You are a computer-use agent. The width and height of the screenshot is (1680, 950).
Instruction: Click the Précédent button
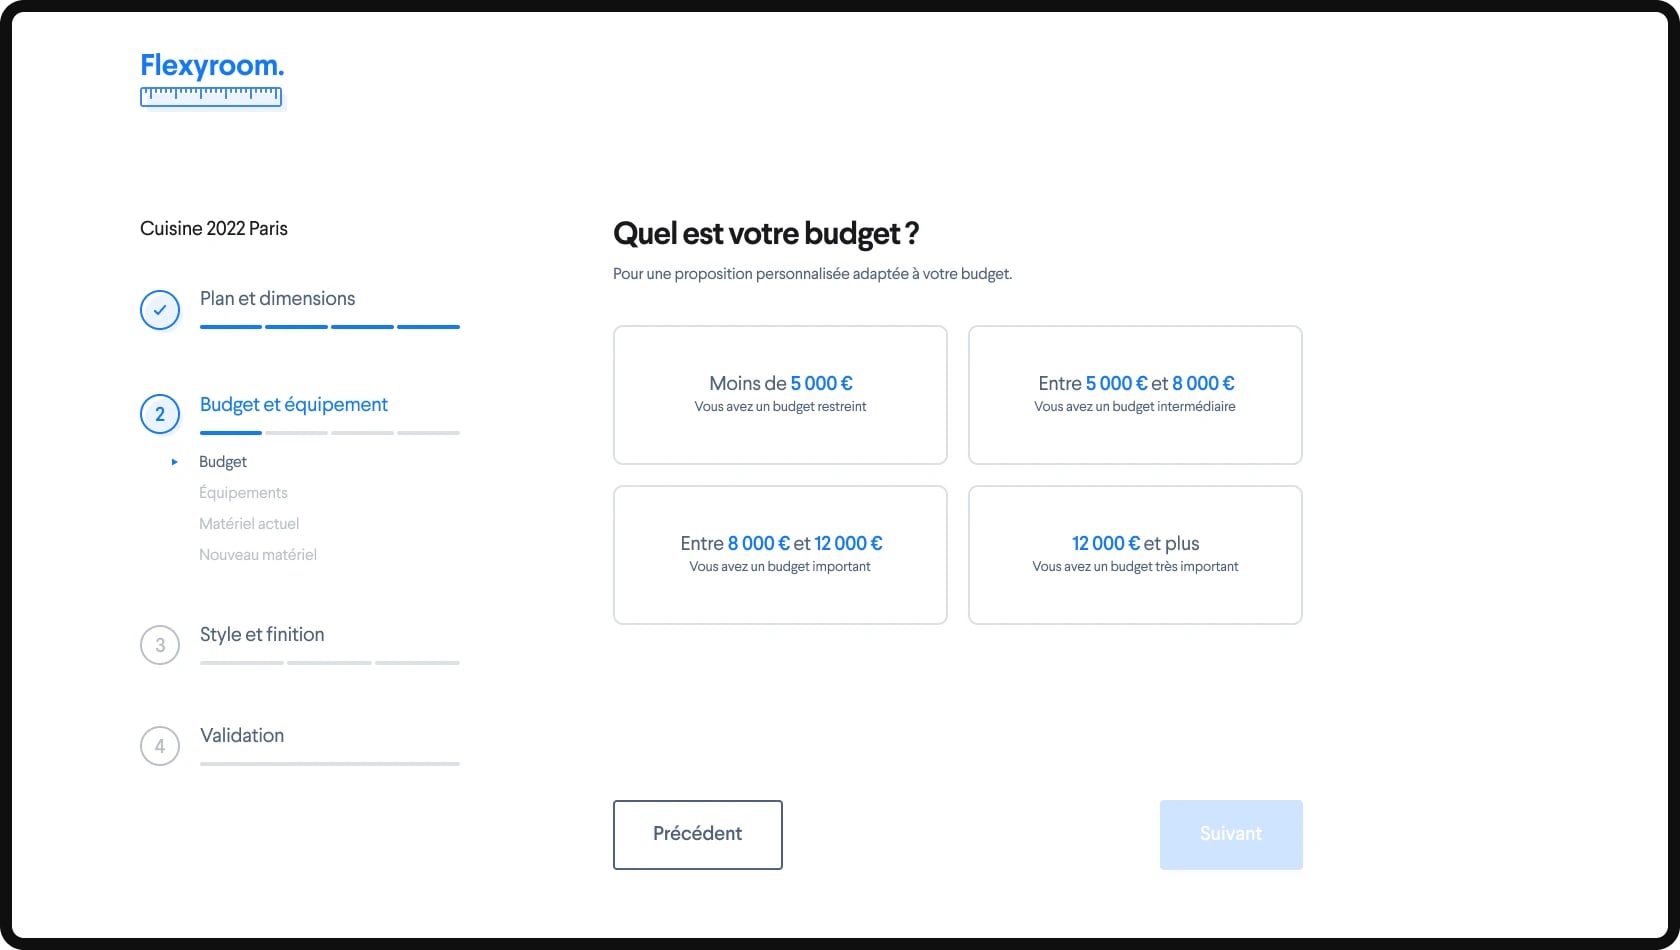(x=698, y=835)
